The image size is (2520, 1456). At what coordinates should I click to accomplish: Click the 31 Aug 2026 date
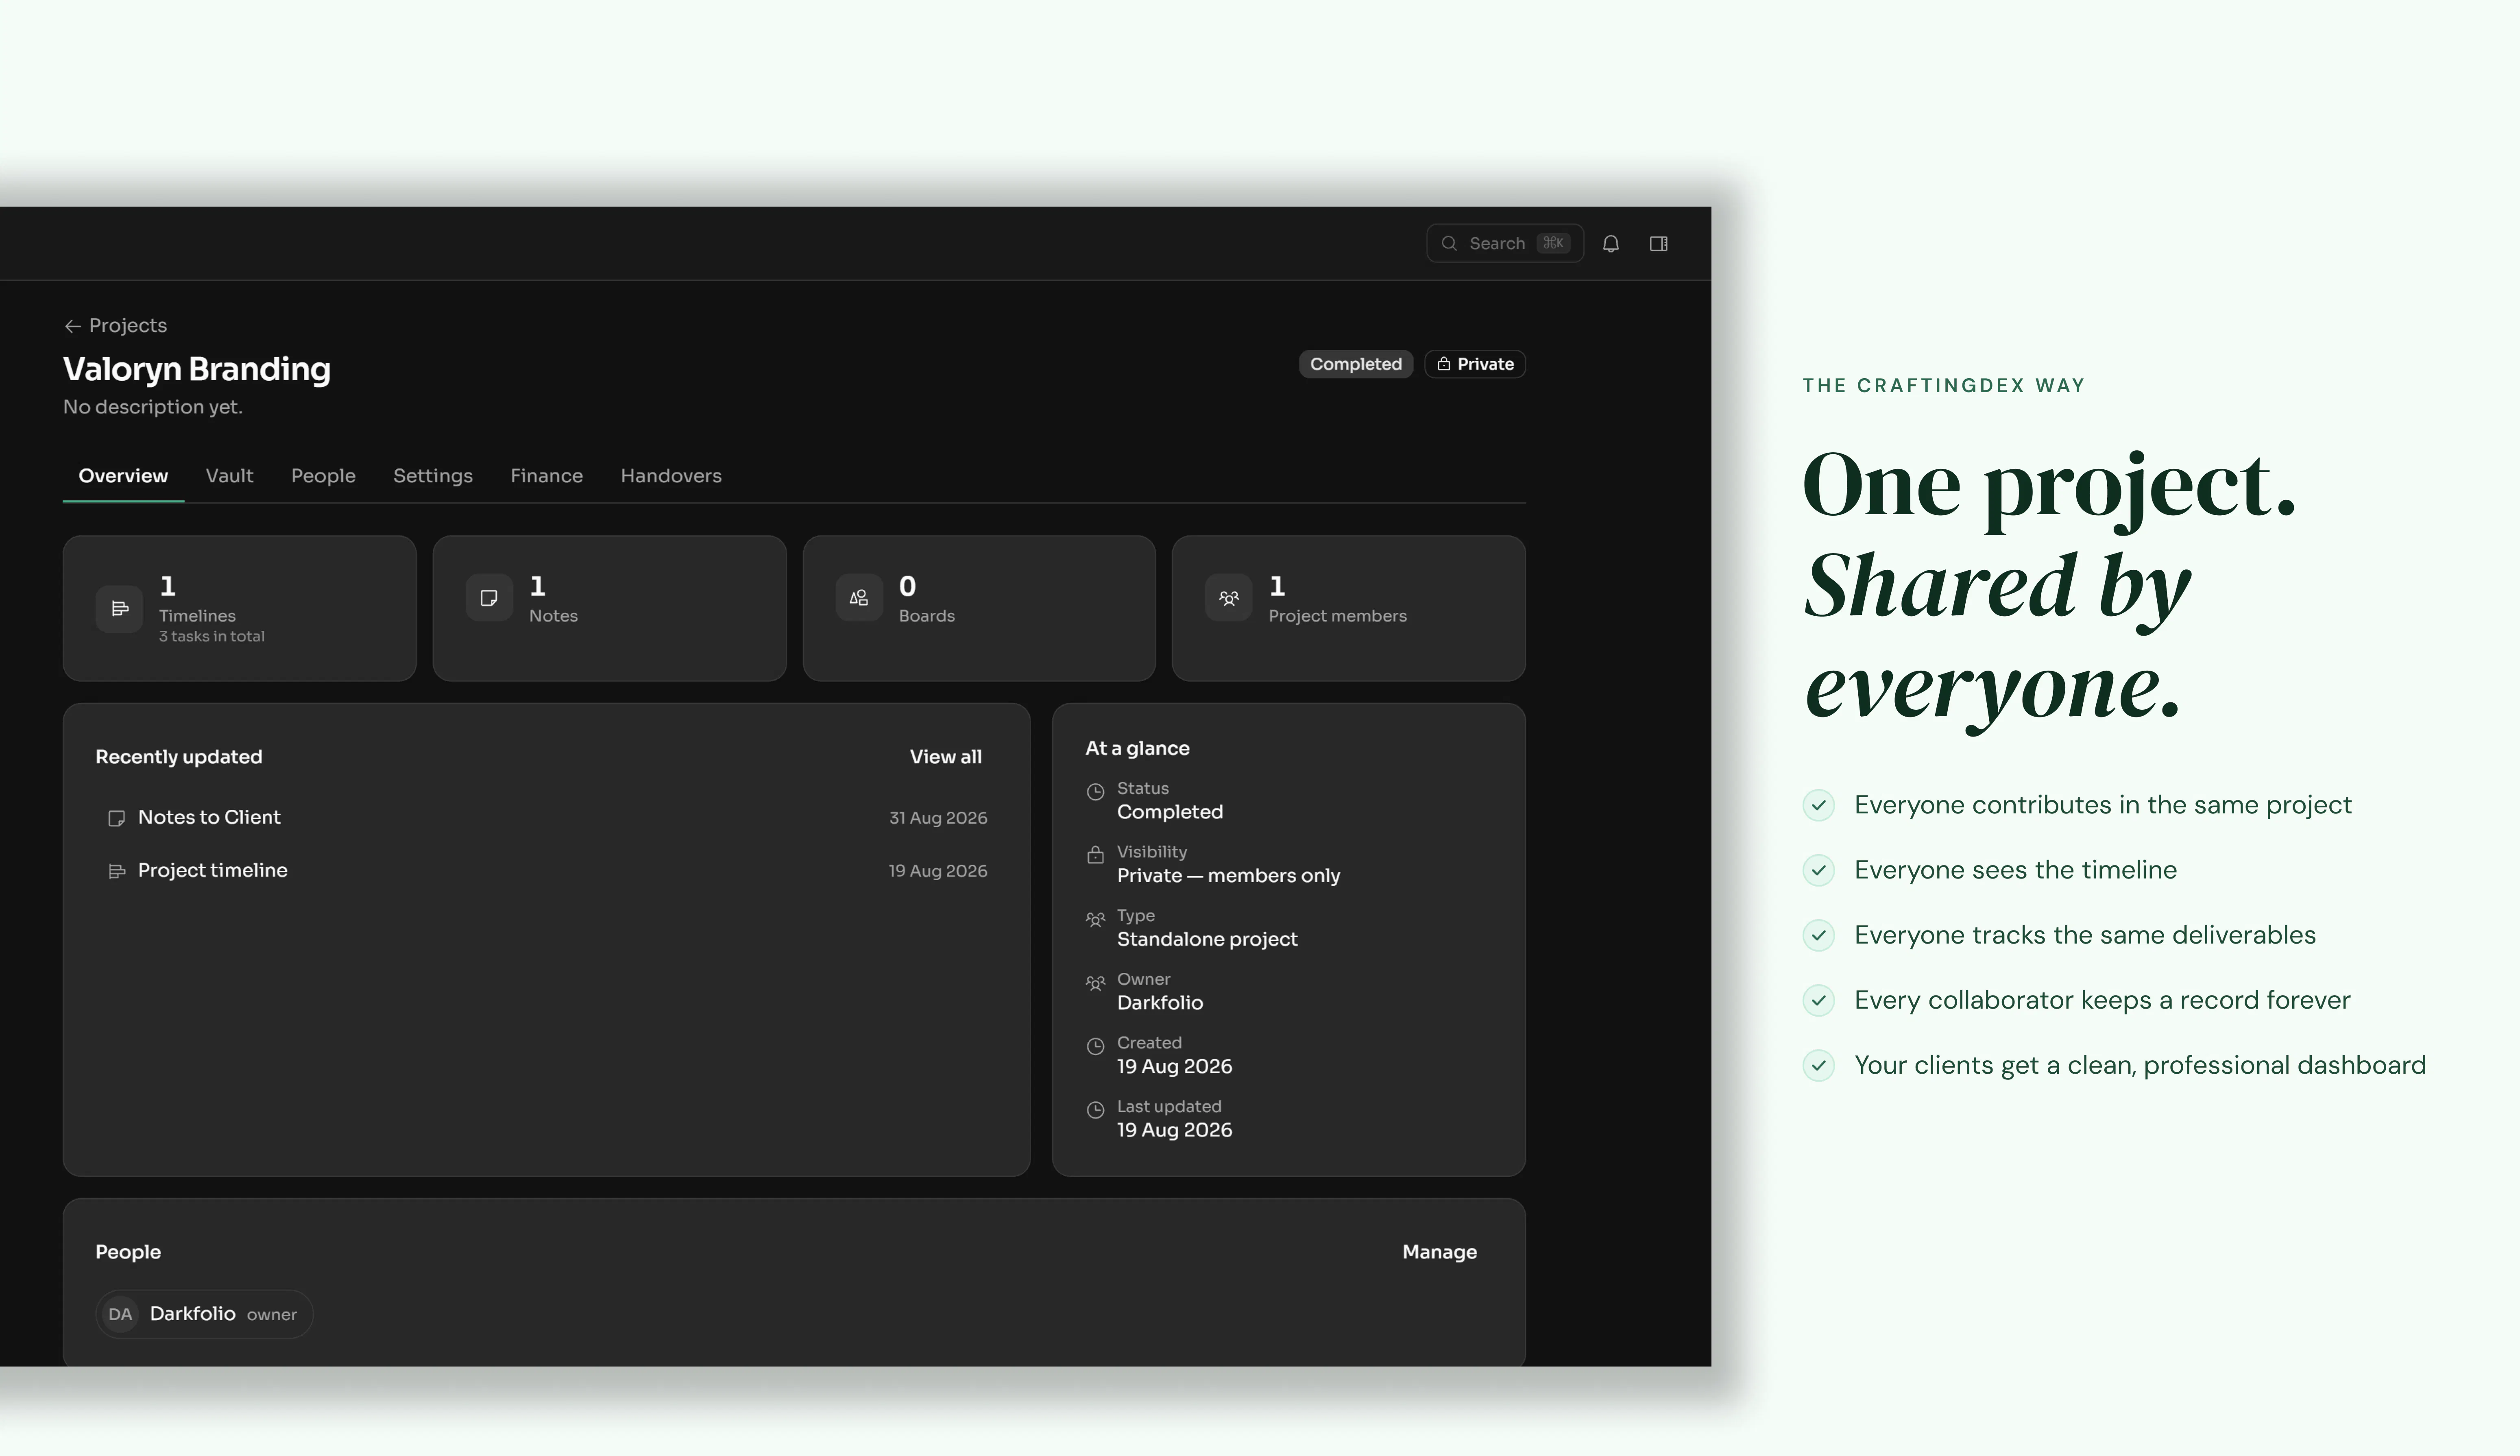[938, 818]
